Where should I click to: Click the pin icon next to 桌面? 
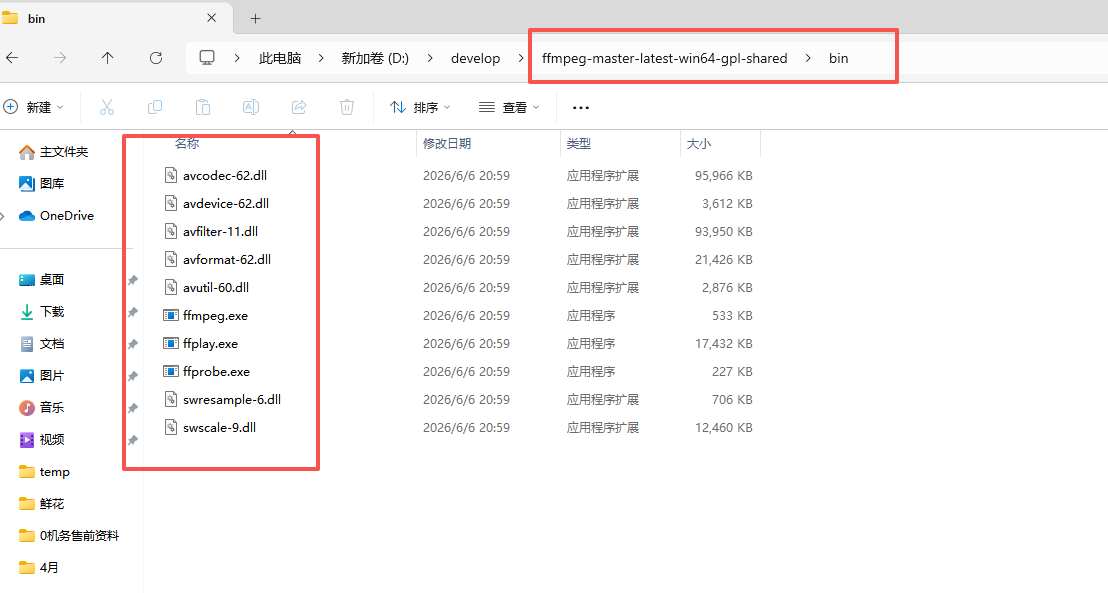pyautogui.click(x=132, y=281)
